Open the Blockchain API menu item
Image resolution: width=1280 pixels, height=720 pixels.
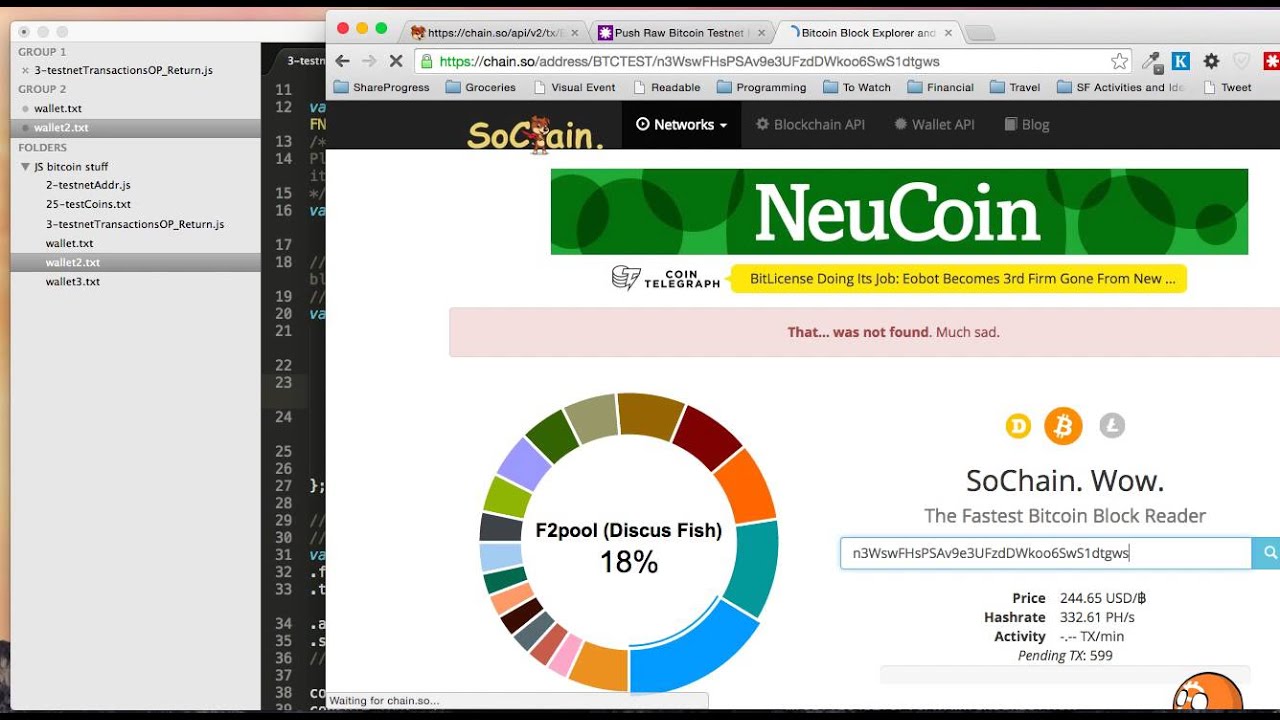pyautogui.click(x=810, y=125)
